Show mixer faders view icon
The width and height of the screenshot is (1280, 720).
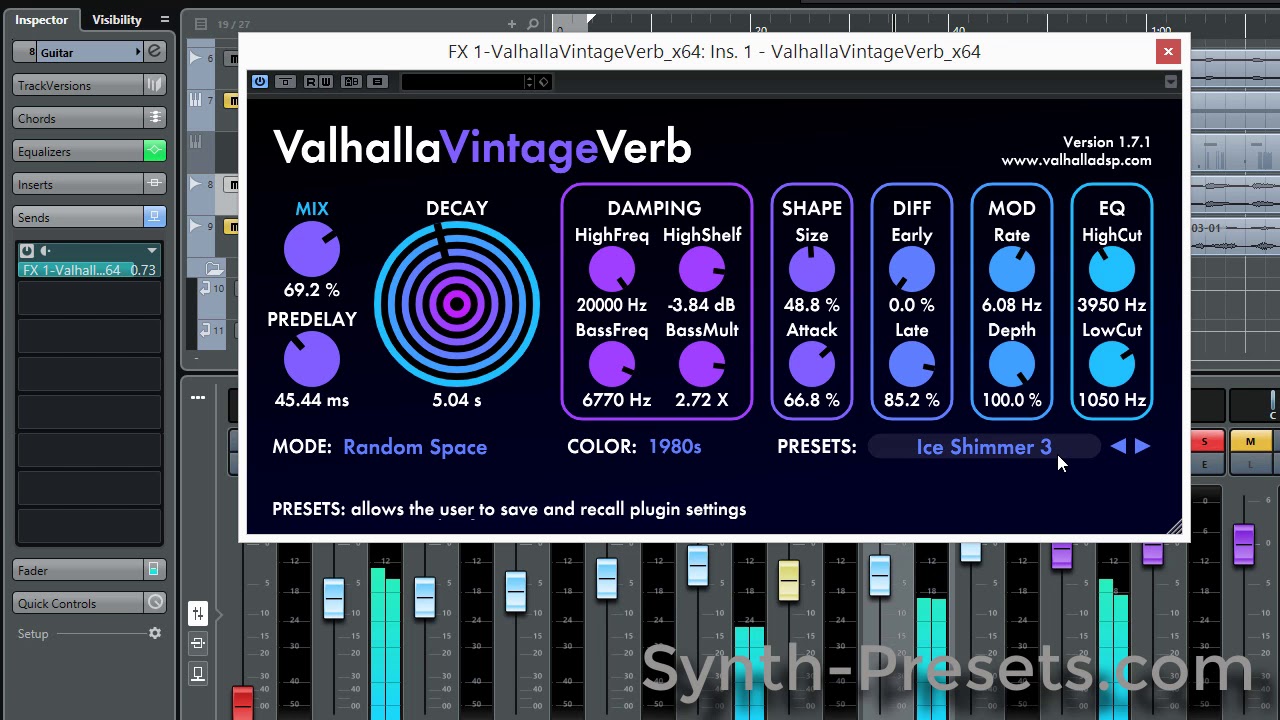pyautogui.click(x=198, y=613)
